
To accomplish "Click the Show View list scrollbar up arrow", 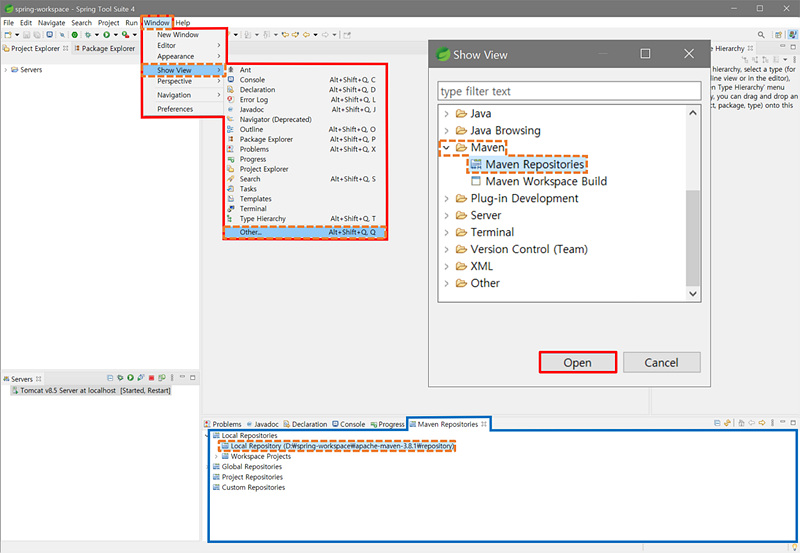I will tap(693, 113).
